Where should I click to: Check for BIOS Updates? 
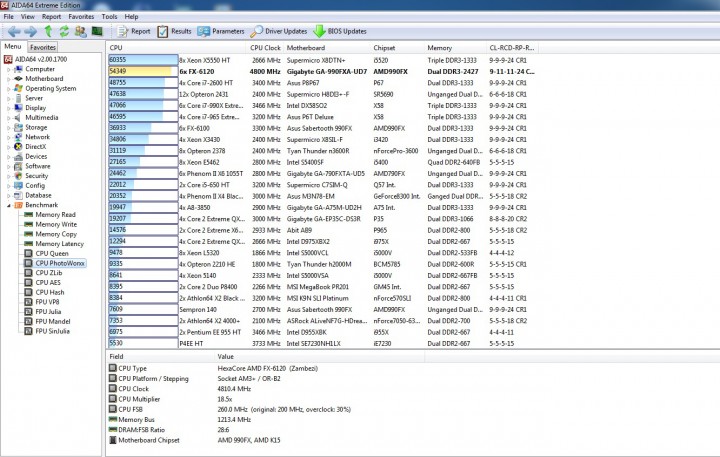click(x=340, y=31)
